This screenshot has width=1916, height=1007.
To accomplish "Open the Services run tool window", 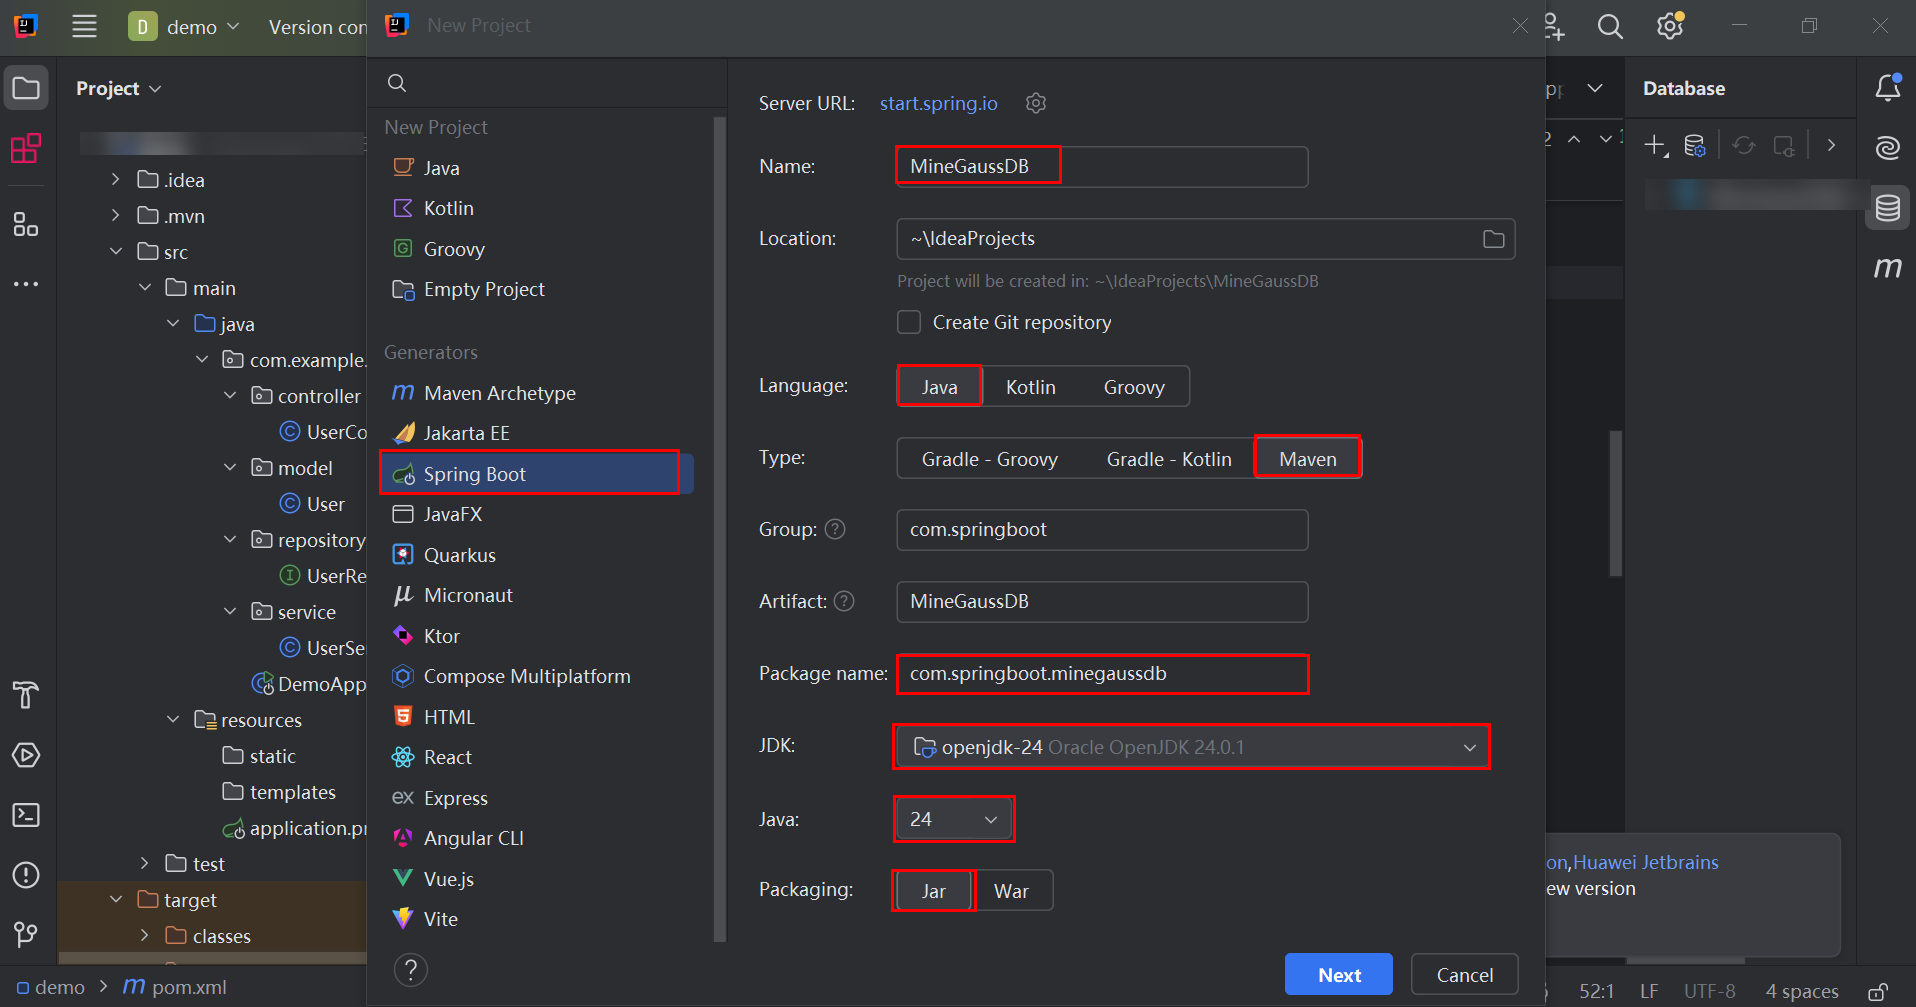I will 26,755.
